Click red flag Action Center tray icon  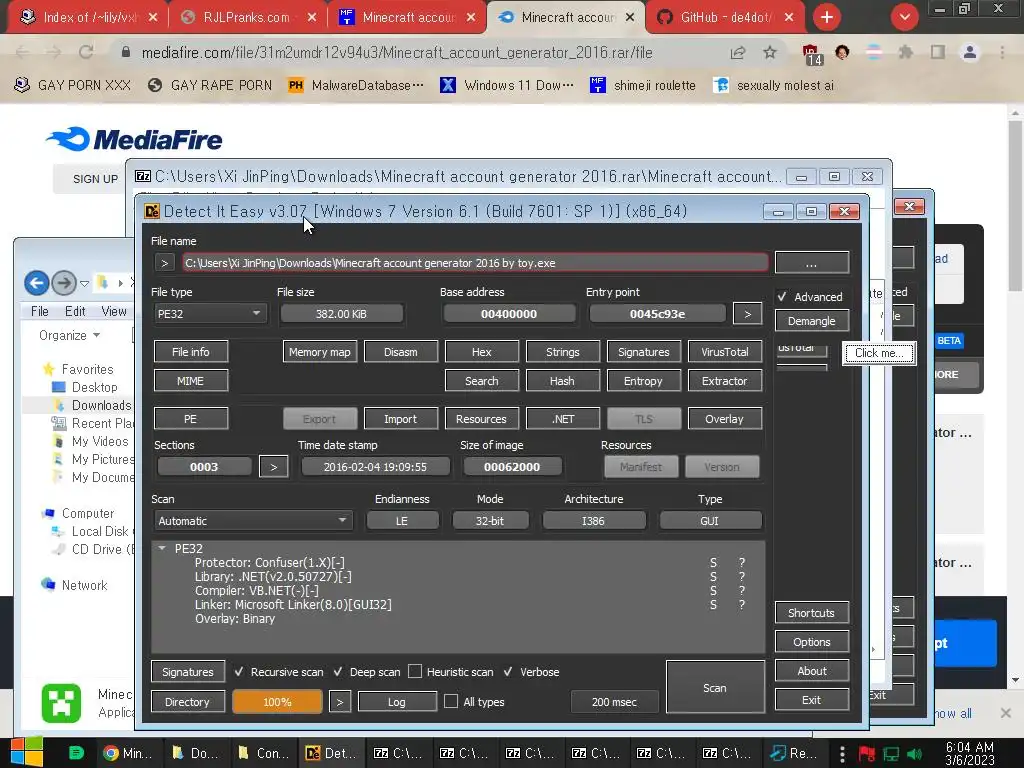pyautogui.click(x=867, y=754)
